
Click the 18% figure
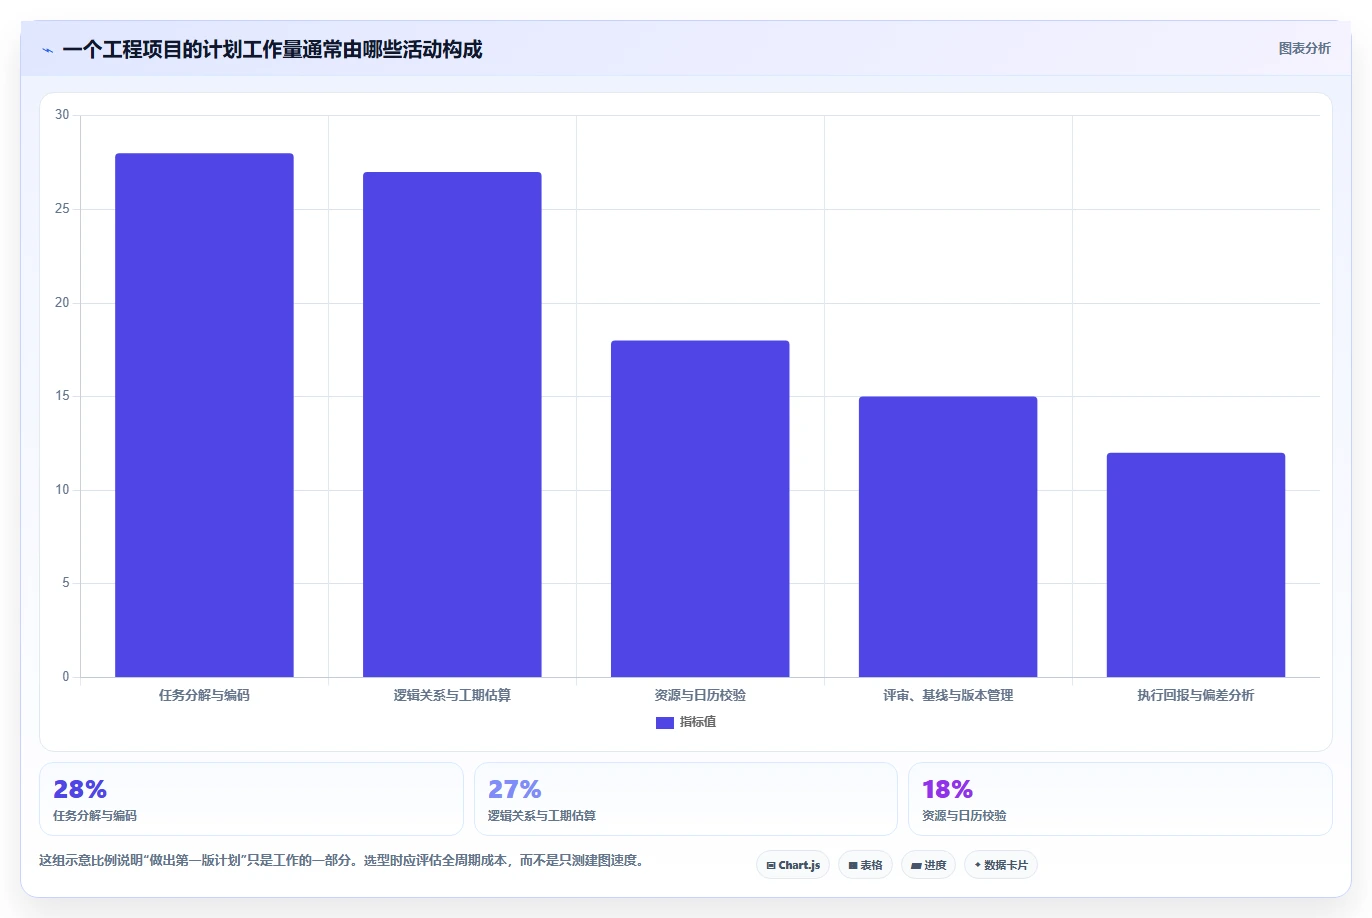tap(948, 789)
